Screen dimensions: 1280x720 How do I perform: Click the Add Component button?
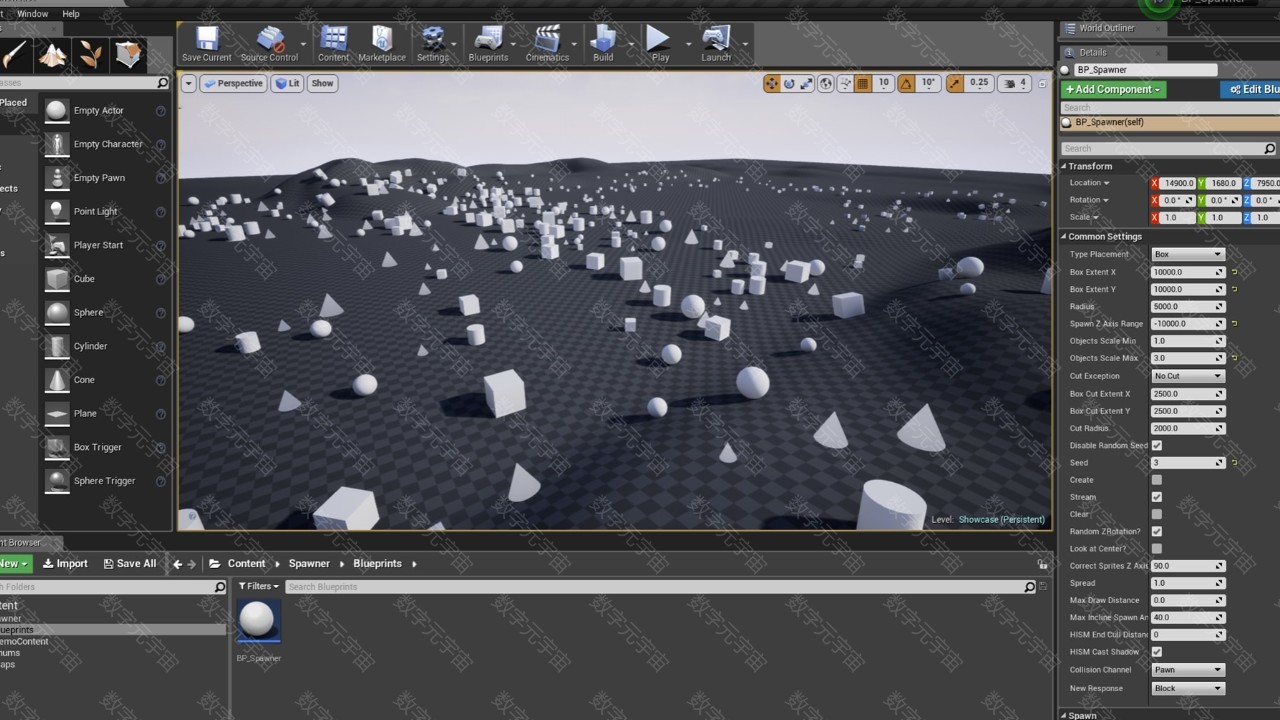click(x=1113, y=89)
